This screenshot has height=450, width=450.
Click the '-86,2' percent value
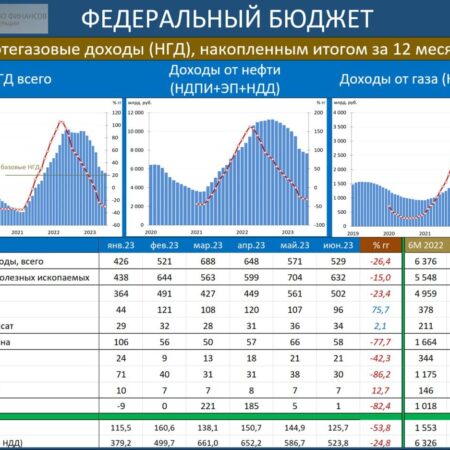(x=380, y=375)
